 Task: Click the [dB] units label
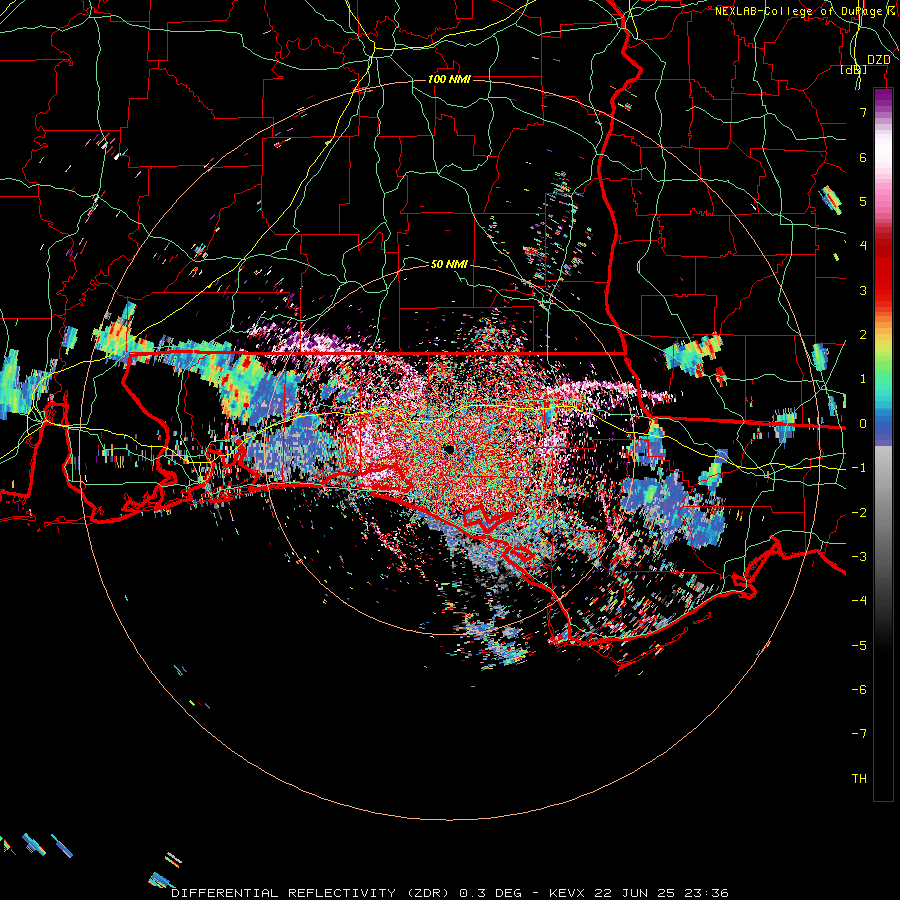pos(854,69)
